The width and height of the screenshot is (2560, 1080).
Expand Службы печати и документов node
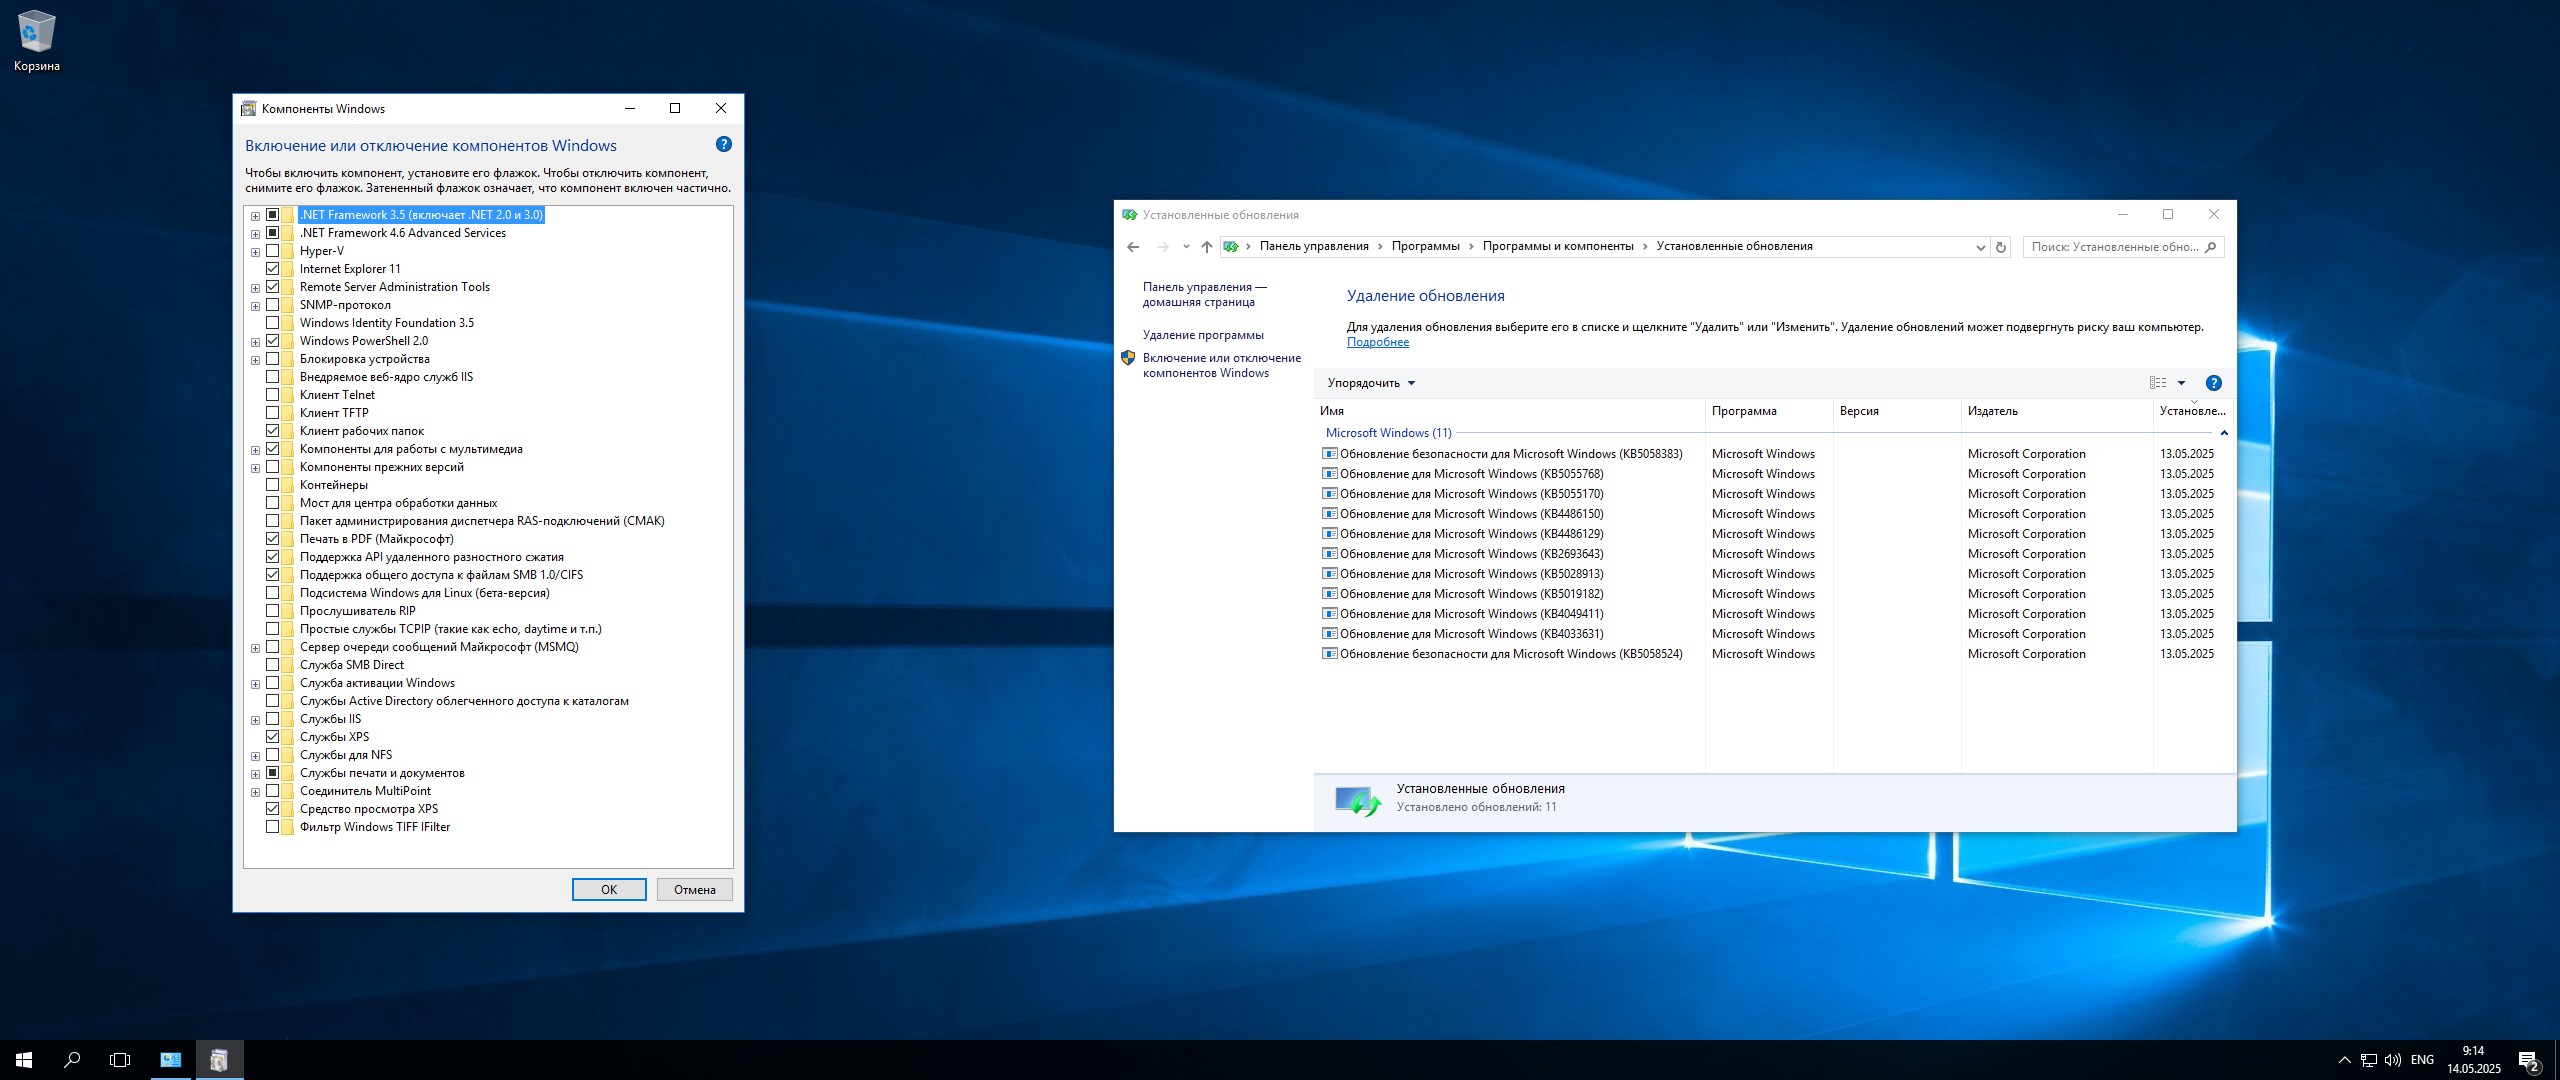click(255, 774)
